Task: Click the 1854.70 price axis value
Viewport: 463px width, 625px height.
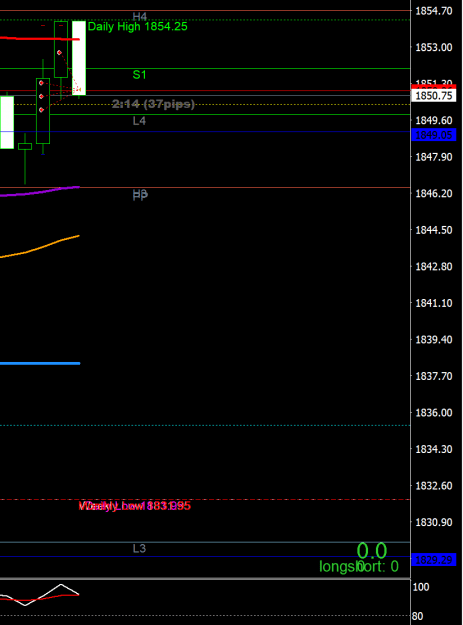Action: pos(434,11)
